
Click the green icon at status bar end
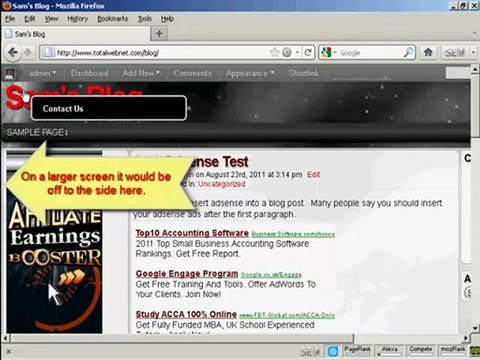[475, 351]
